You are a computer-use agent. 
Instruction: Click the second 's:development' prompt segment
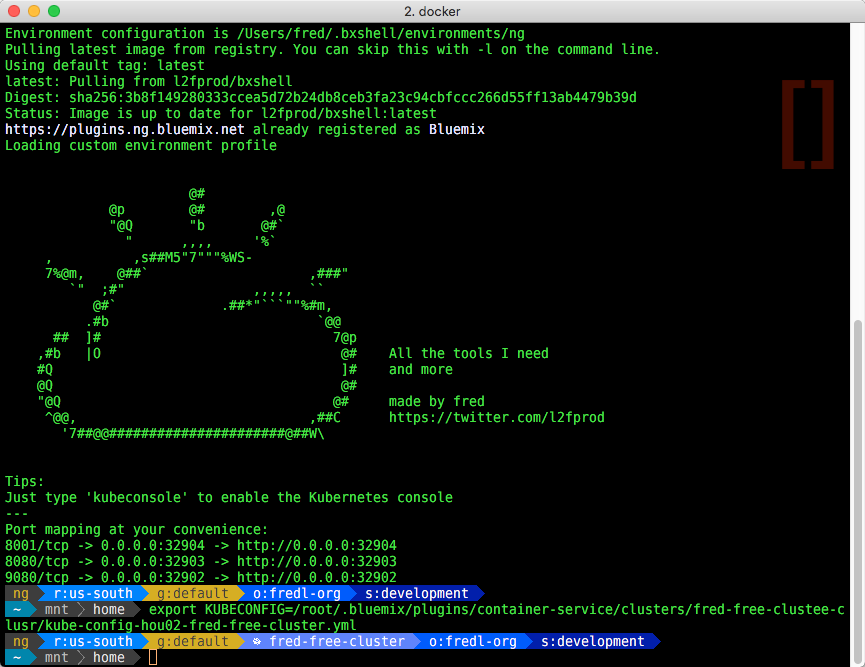point(592,641)
